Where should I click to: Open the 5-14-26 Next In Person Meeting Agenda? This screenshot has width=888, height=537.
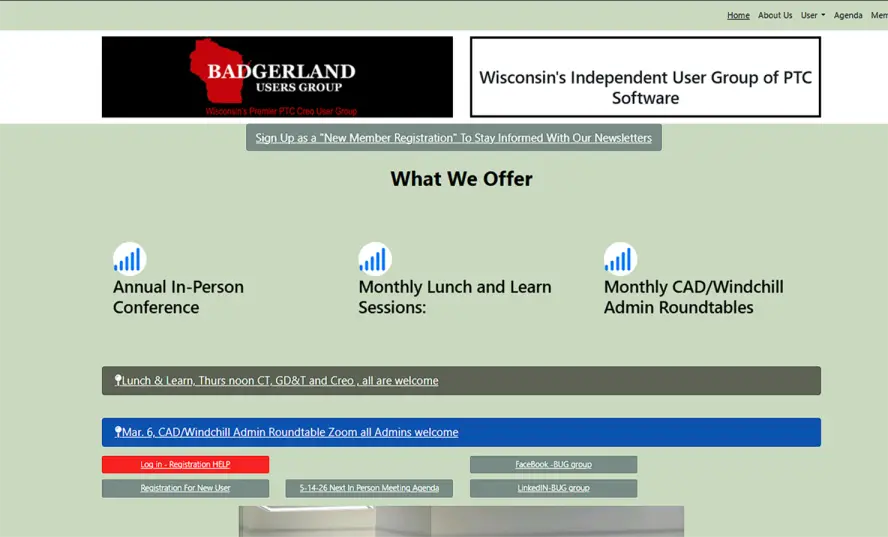[x=369, y=488]
